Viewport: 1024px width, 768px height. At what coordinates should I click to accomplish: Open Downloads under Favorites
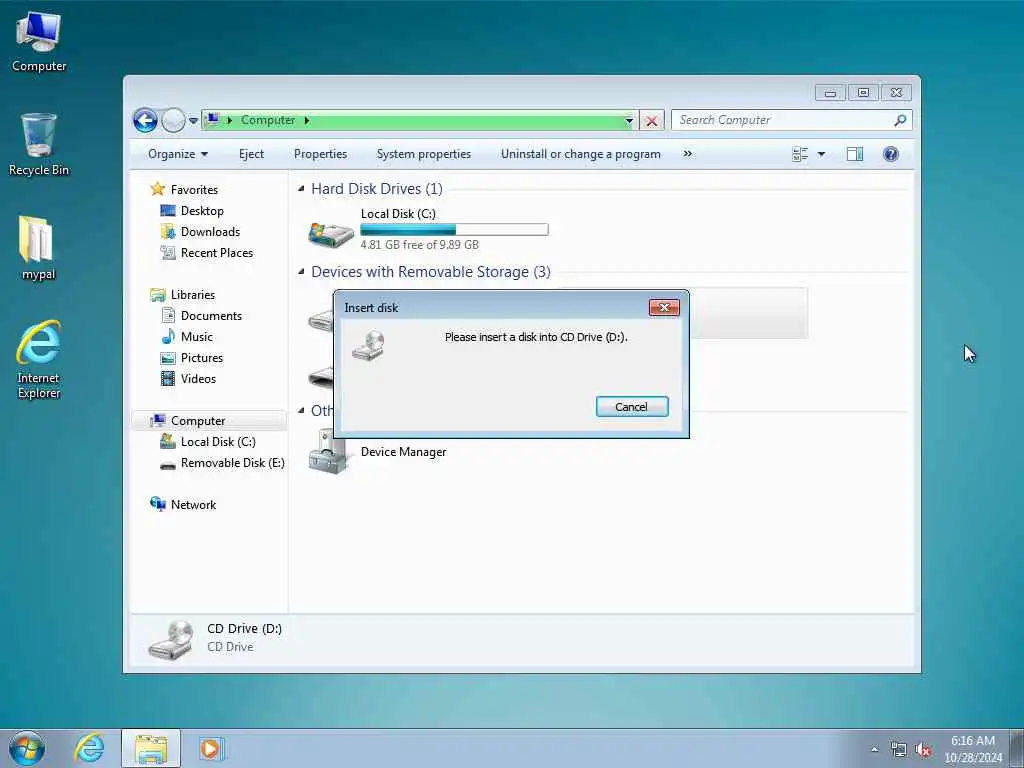coord(210,232)
